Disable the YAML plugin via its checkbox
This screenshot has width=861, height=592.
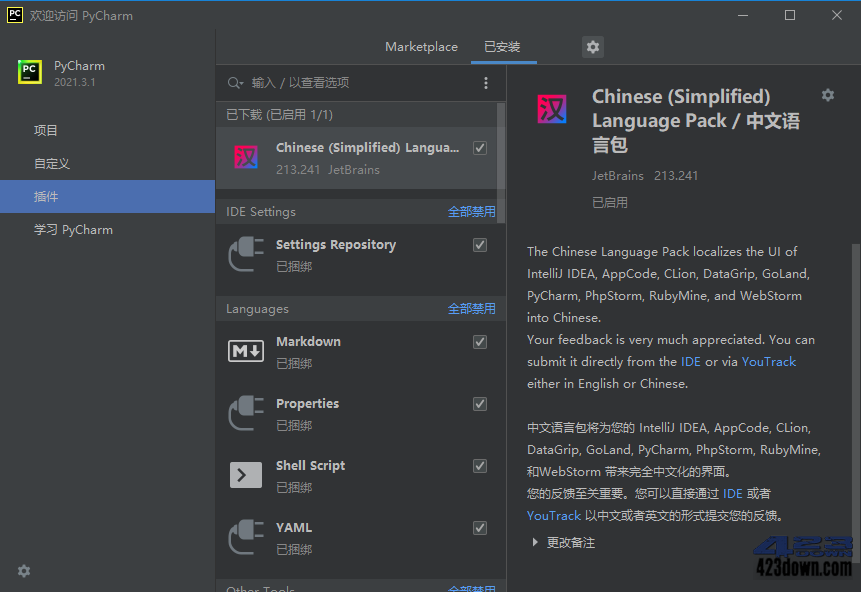point(479,528)
